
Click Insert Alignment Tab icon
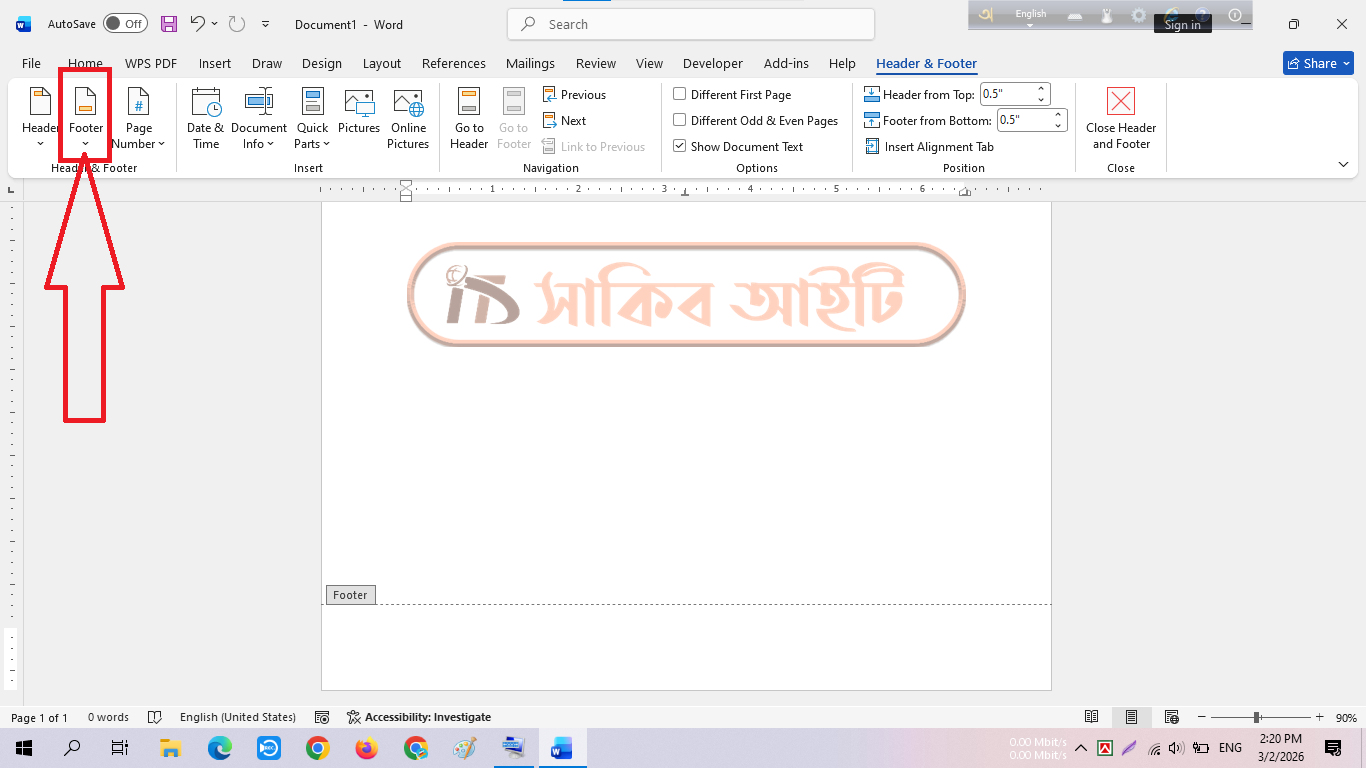(x=872, y=147)
